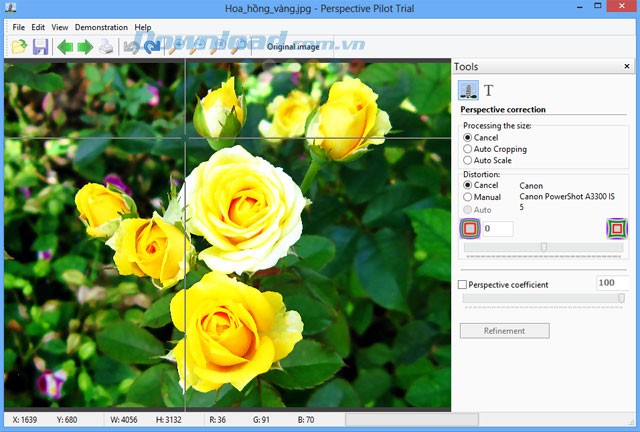
Task: Click the distortion value input field
Action: tap(498, 229)
